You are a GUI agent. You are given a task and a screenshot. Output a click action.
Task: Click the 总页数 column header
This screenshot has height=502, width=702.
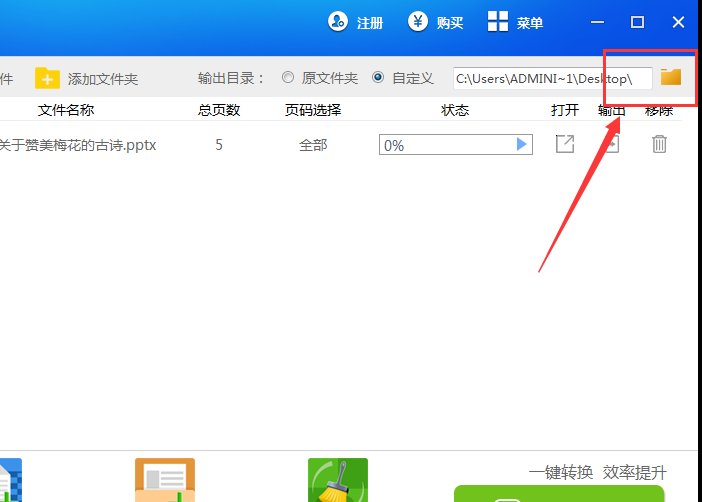click(x=219, y=110)
